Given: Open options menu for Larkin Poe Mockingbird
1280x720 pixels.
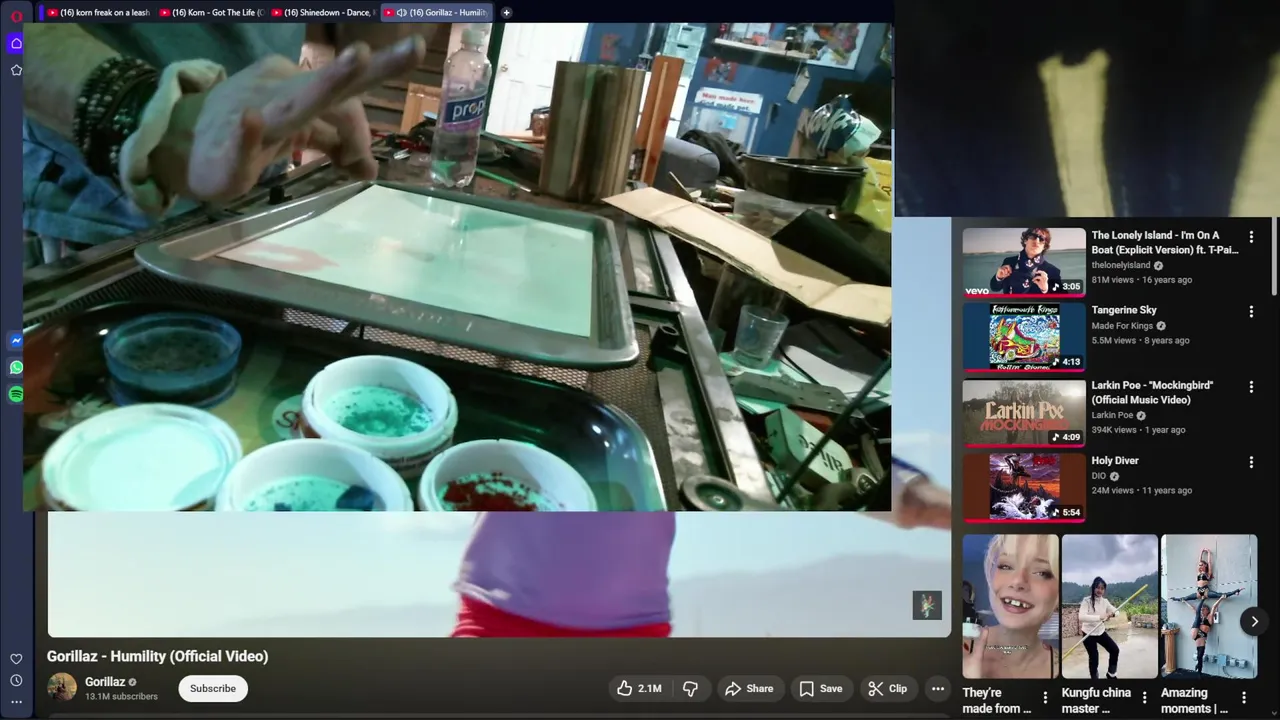Looking at the screenshot, I should coord(1251,387).
